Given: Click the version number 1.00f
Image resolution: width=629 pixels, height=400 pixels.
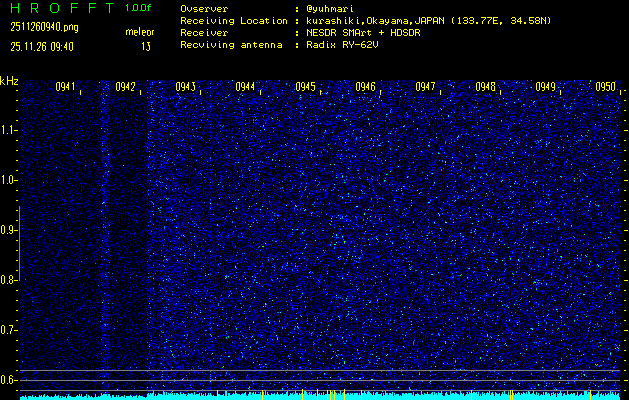Looking at the screenshot, I should 138,8.
